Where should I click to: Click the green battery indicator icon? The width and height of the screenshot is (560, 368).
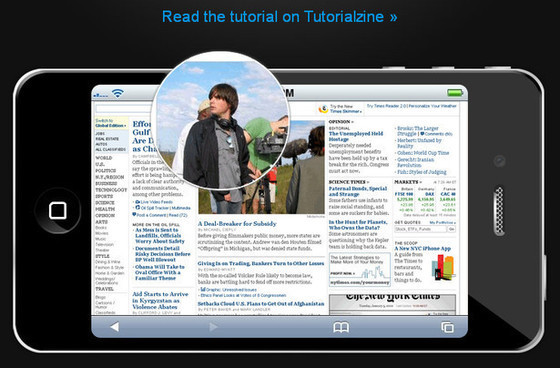click(455, 93)
